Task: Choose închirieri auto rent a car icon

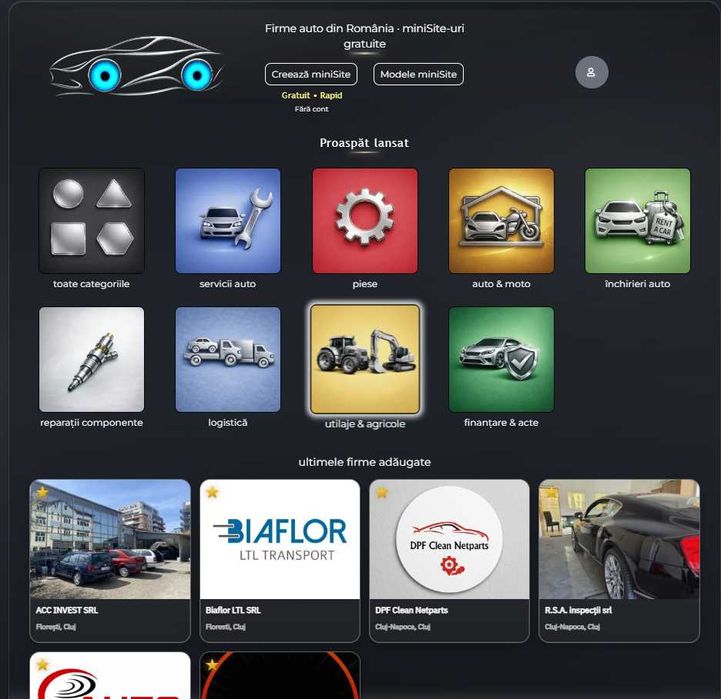Action: [637, 221]
